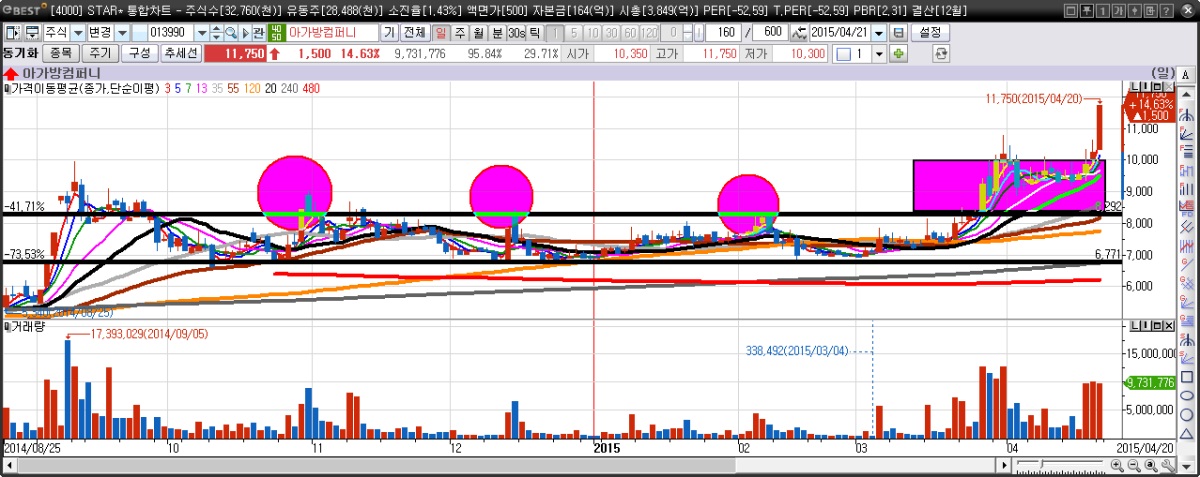Select the circle drawing tool at the sidebar bottom
This screenshot has width=1200, height=477.
(1186, 413)
